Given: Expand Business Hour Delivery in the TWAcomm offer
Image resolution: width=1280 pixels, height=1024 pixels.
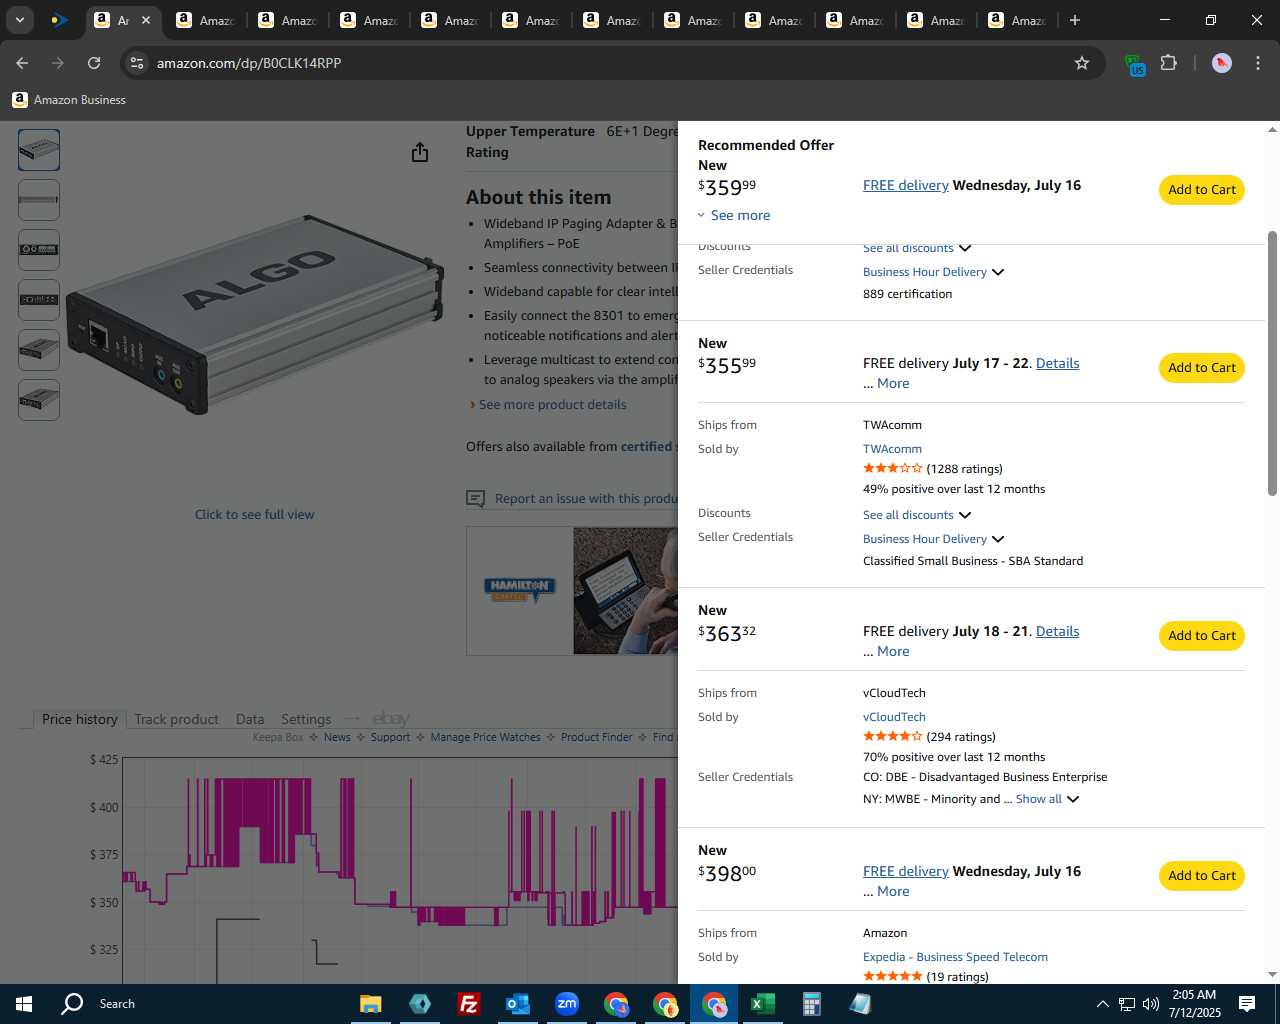Looking at the screenshot, I should click(x=933, y=539).
